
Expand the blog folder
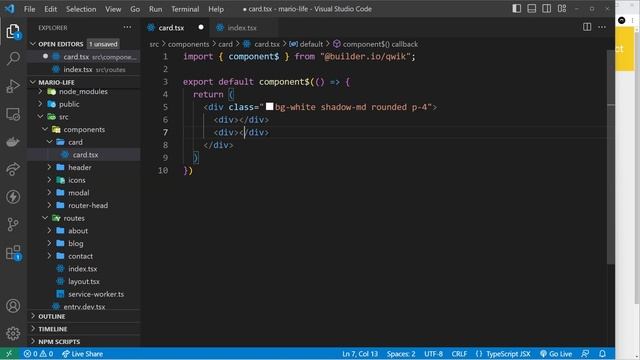click(x=49, y=243)
